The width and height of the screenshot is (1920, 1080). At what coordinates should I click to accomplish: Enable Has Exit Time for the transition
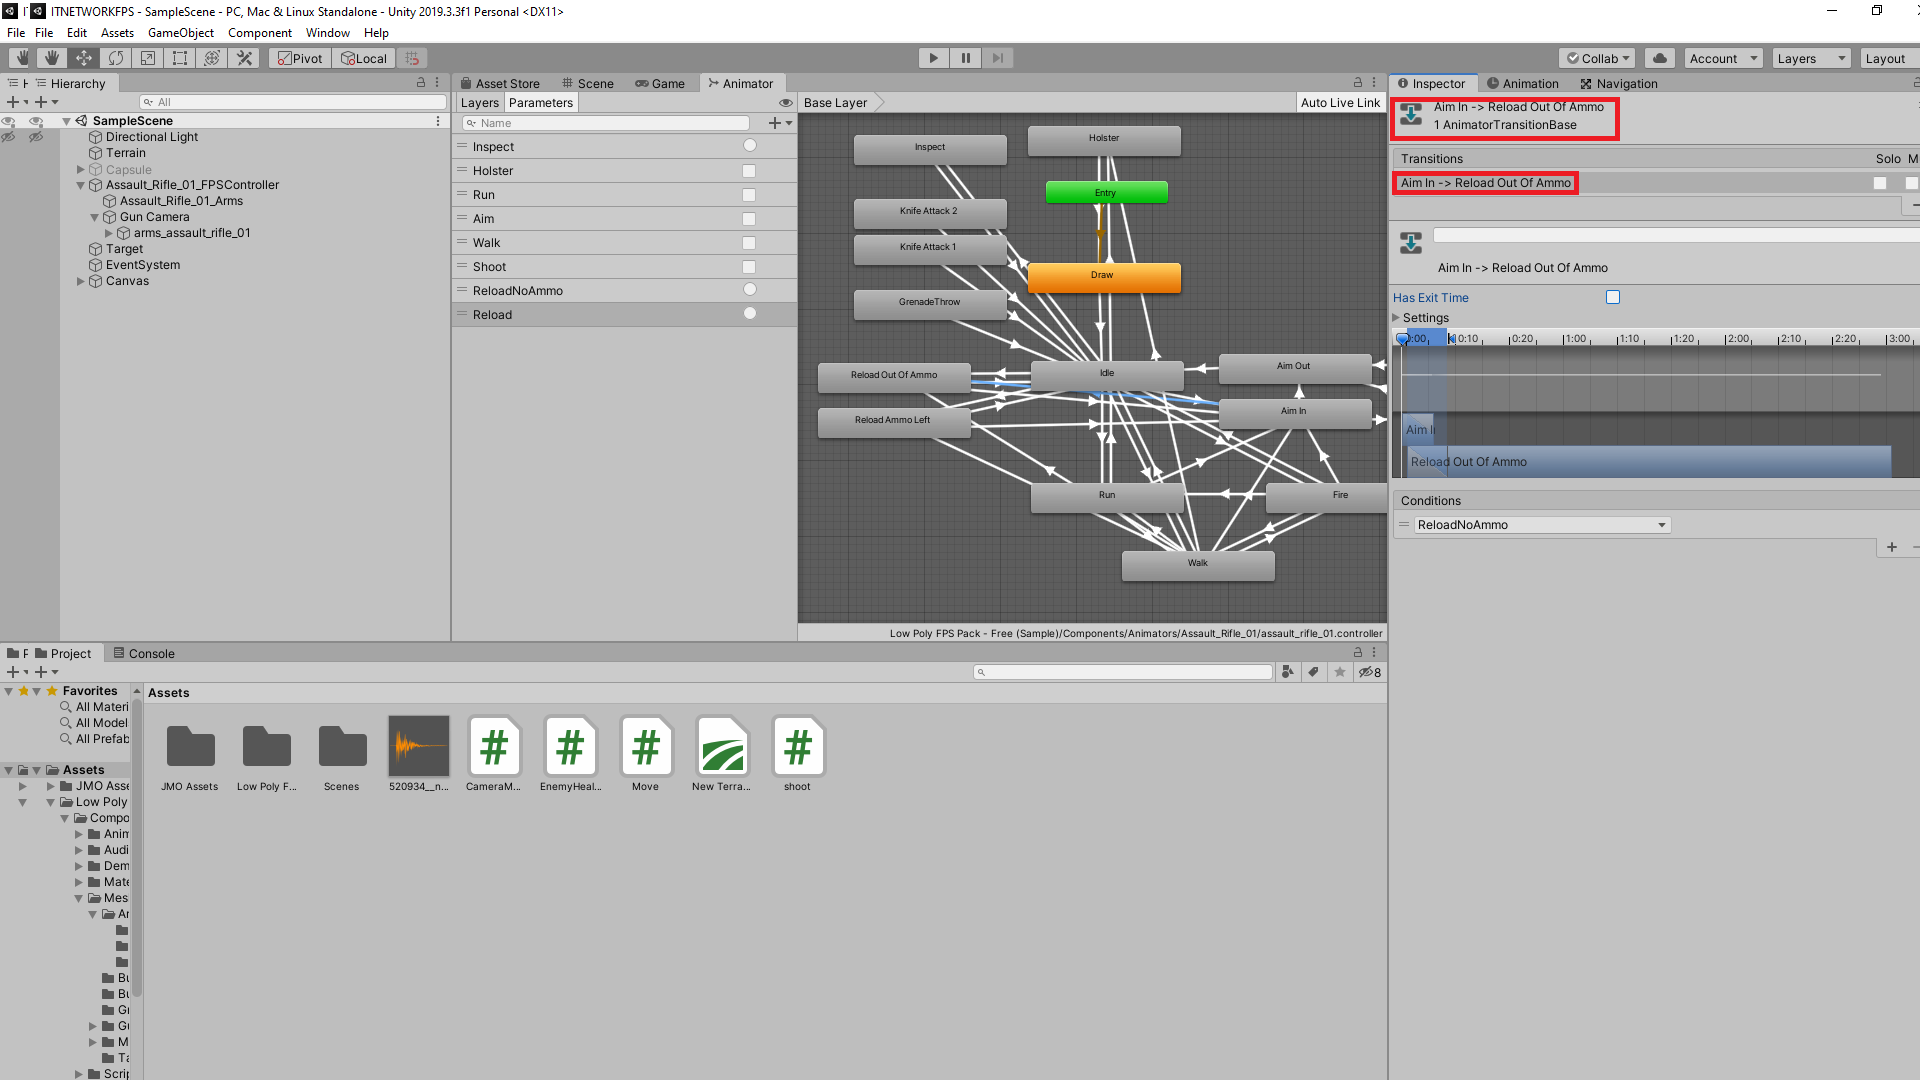point(1612,296)
